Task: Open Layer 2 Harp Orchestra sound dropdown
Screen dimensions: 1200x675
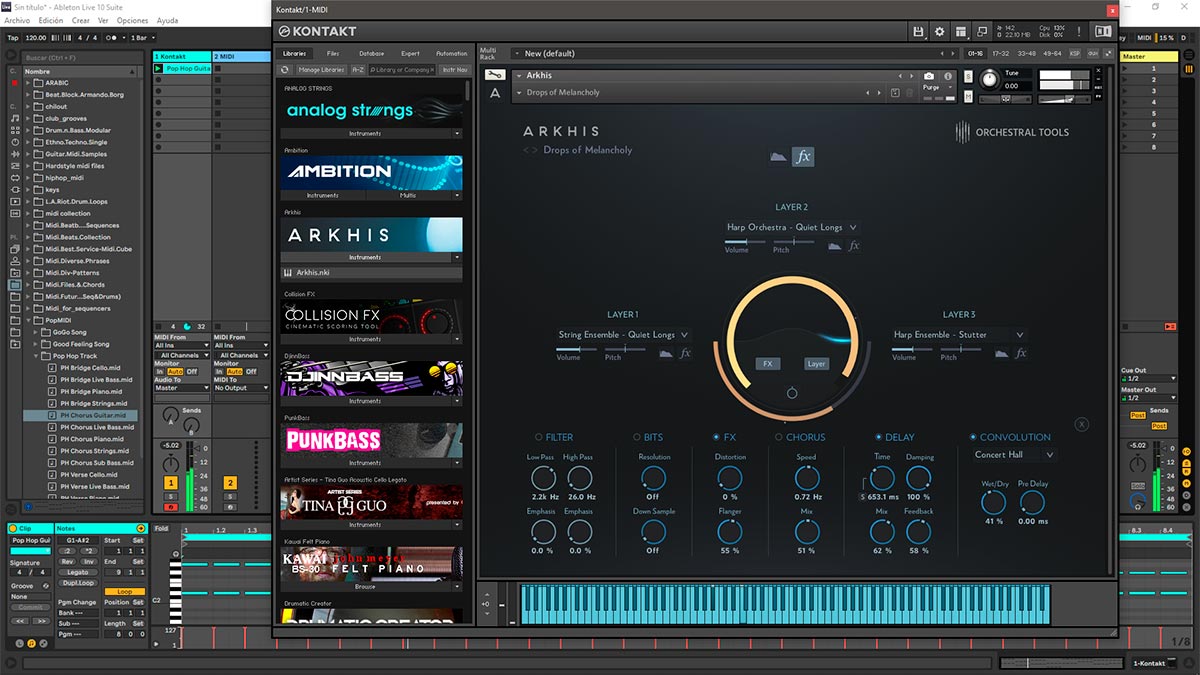Action: pos(791,227)
